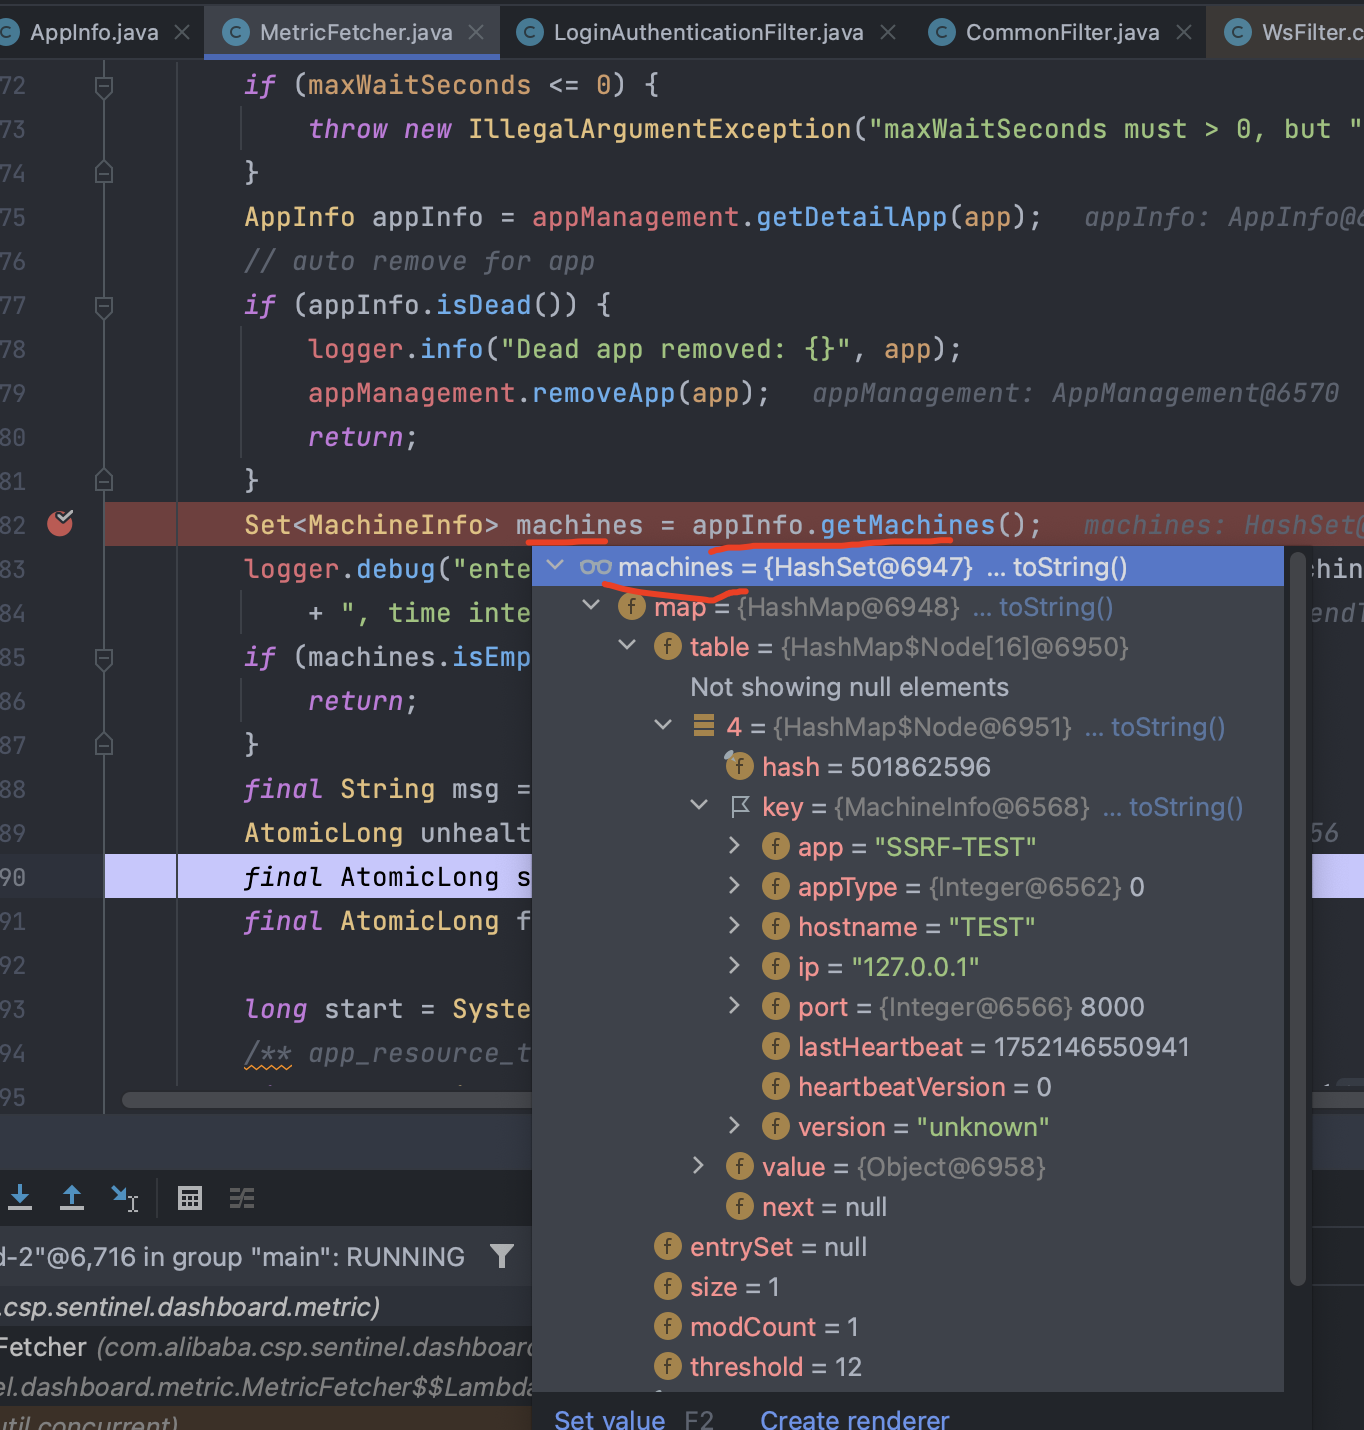
Task: Switch to the LoginAuthenticationFilter.java tab
Action: pos(707,32)
